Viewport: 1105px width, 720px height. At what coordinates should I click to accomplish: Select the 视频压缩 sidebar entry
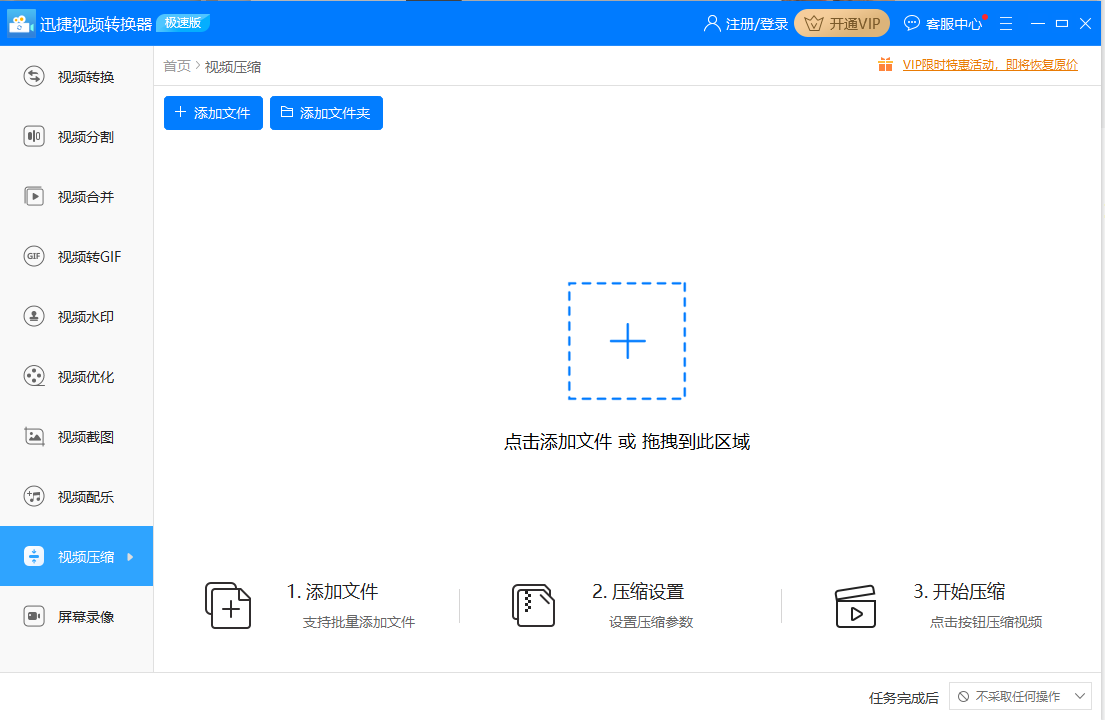(76, 556)
